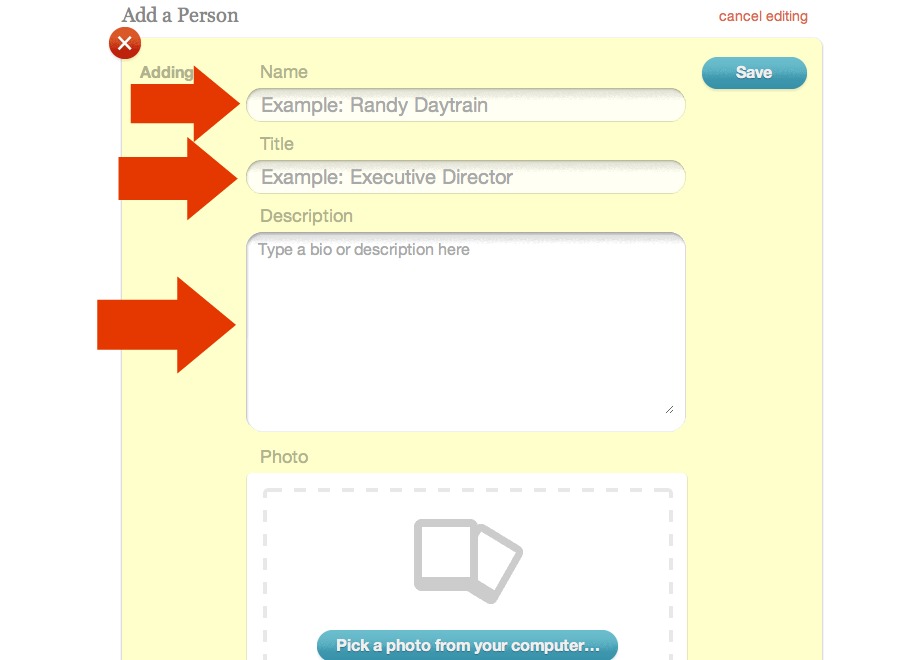Click the cancel editing link

[x=763, y=16]
